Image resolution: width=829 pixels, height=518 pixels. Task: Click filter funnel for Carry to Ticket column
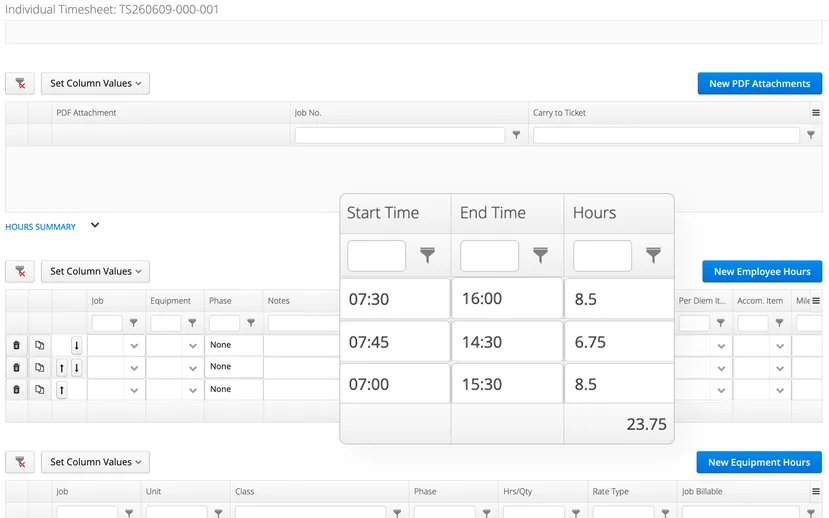[810, 135]
